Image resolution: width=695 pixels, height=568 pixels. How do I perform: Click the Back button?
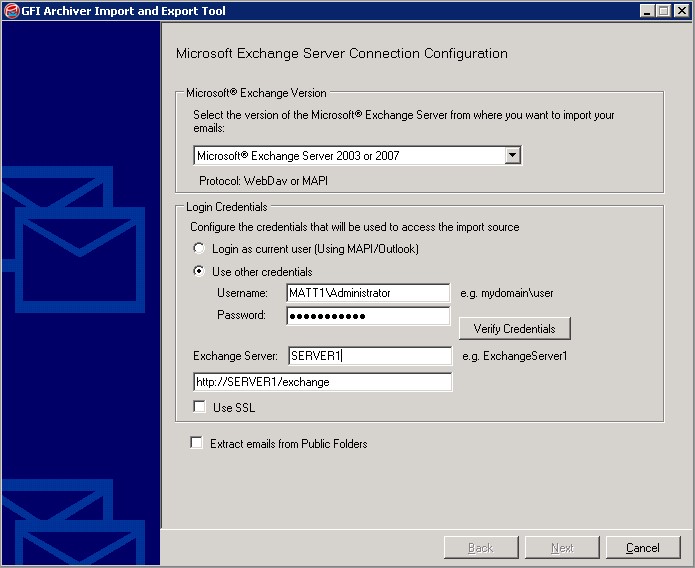click(481, 548)
